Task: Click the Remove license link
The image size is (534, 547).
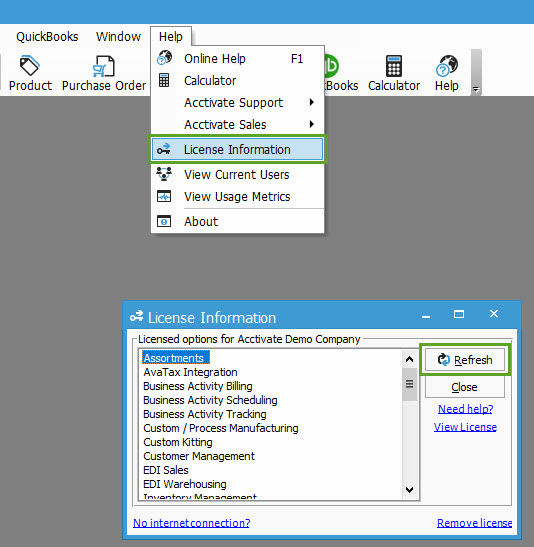Action: pyautogui.click(x=474, y=523)
